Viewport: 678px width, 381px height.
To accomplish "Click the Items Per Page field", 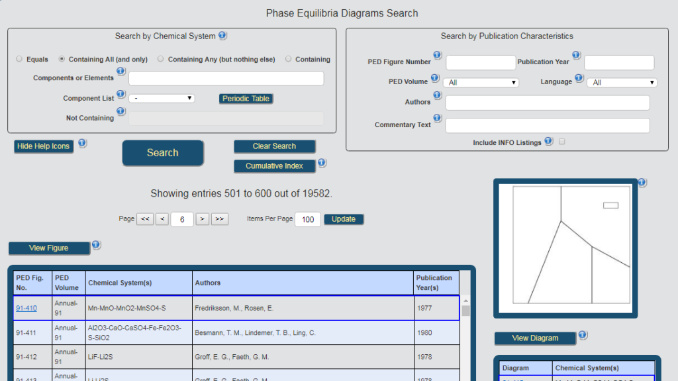I will (307, 219).
